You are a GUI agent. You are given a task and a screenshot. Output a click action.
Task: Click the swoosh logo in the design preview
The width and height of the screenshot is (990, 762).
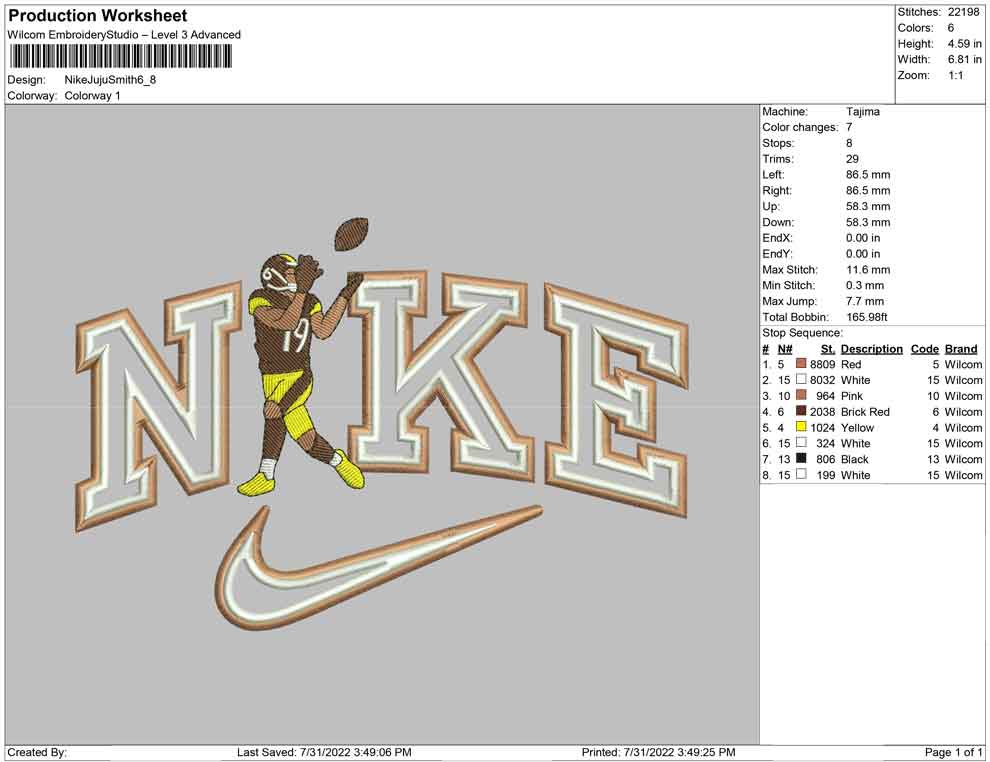(379, 568)
